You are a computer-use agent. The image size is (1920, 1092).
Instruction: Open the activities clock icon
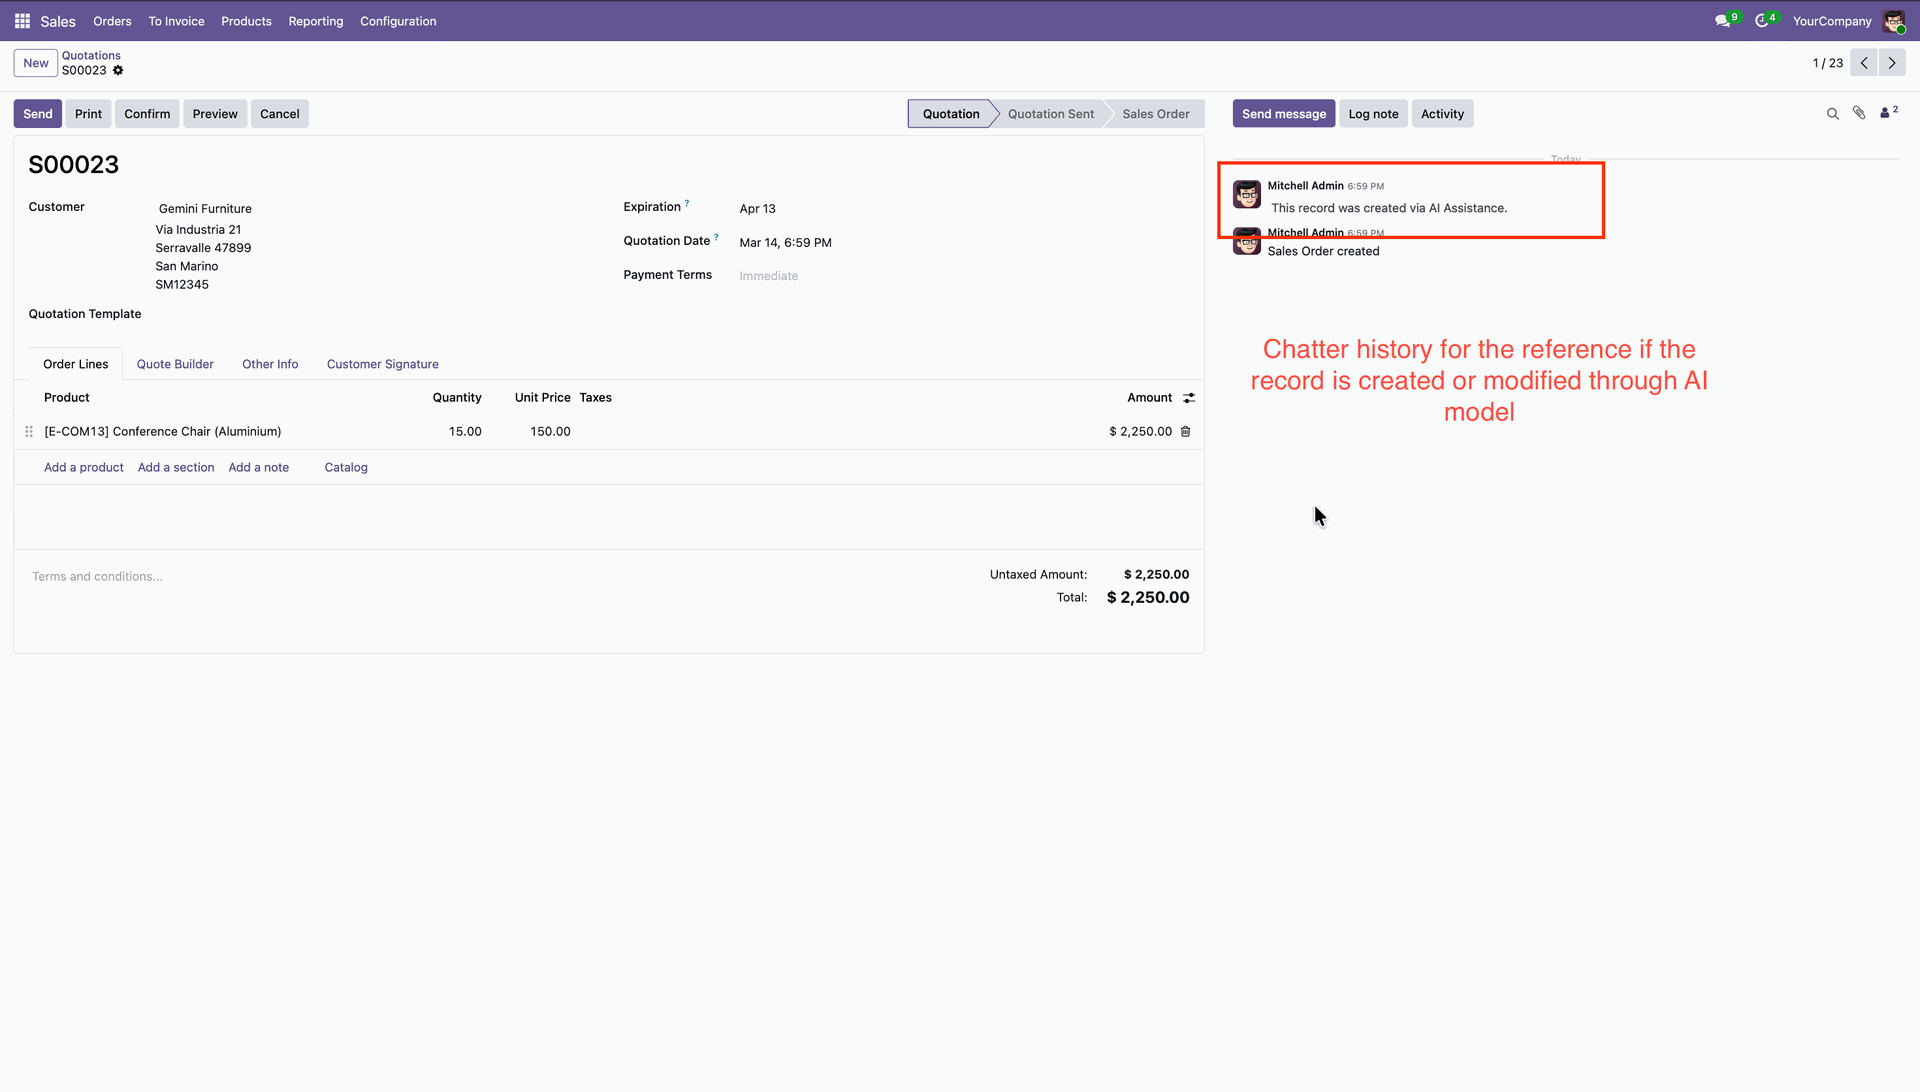tap(1762, 21)
